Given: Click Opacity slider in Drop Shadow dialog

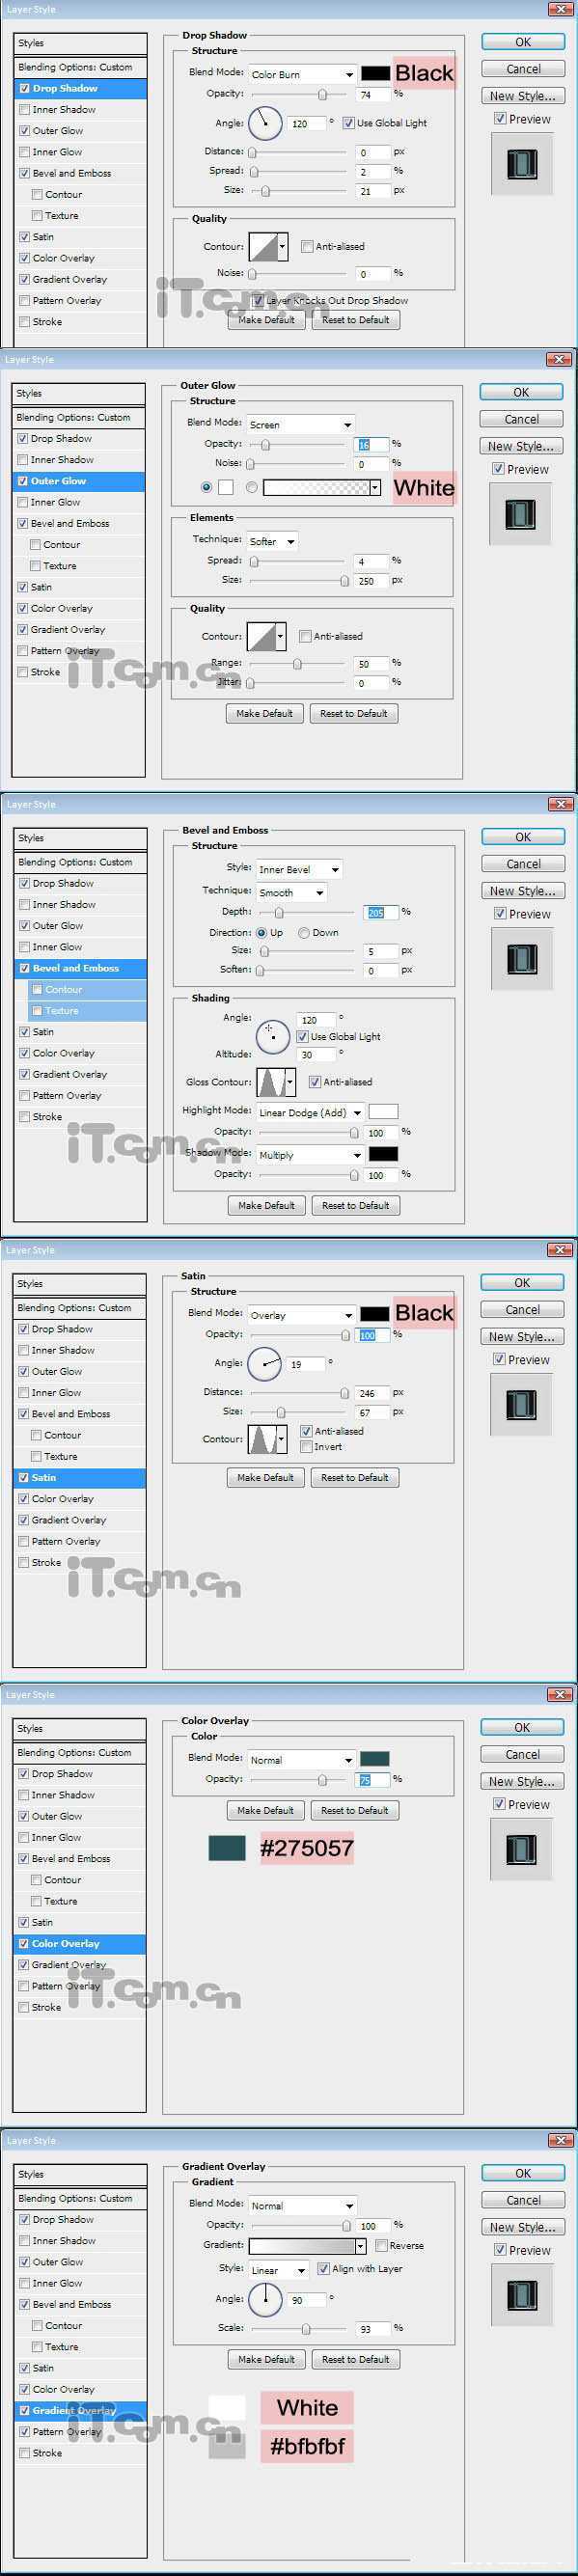Looking at the screenshot, I should (300, 94).
